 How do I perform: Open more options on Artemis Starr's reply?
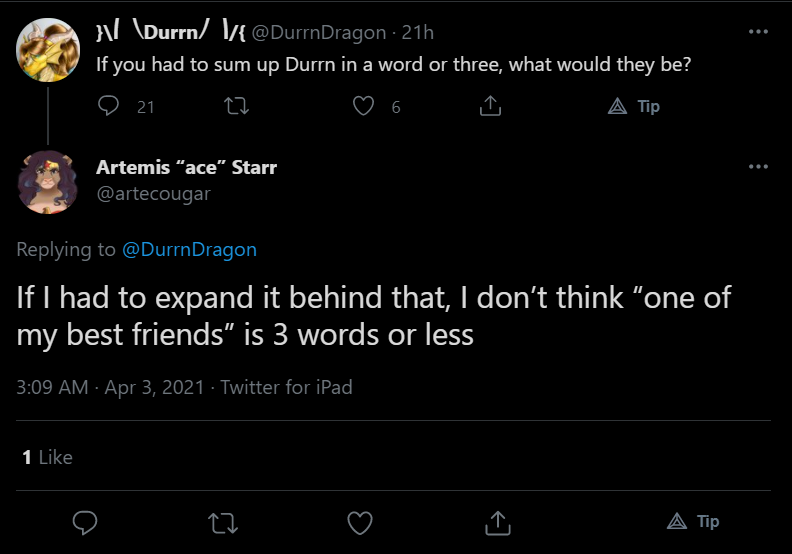click(758, 167)
